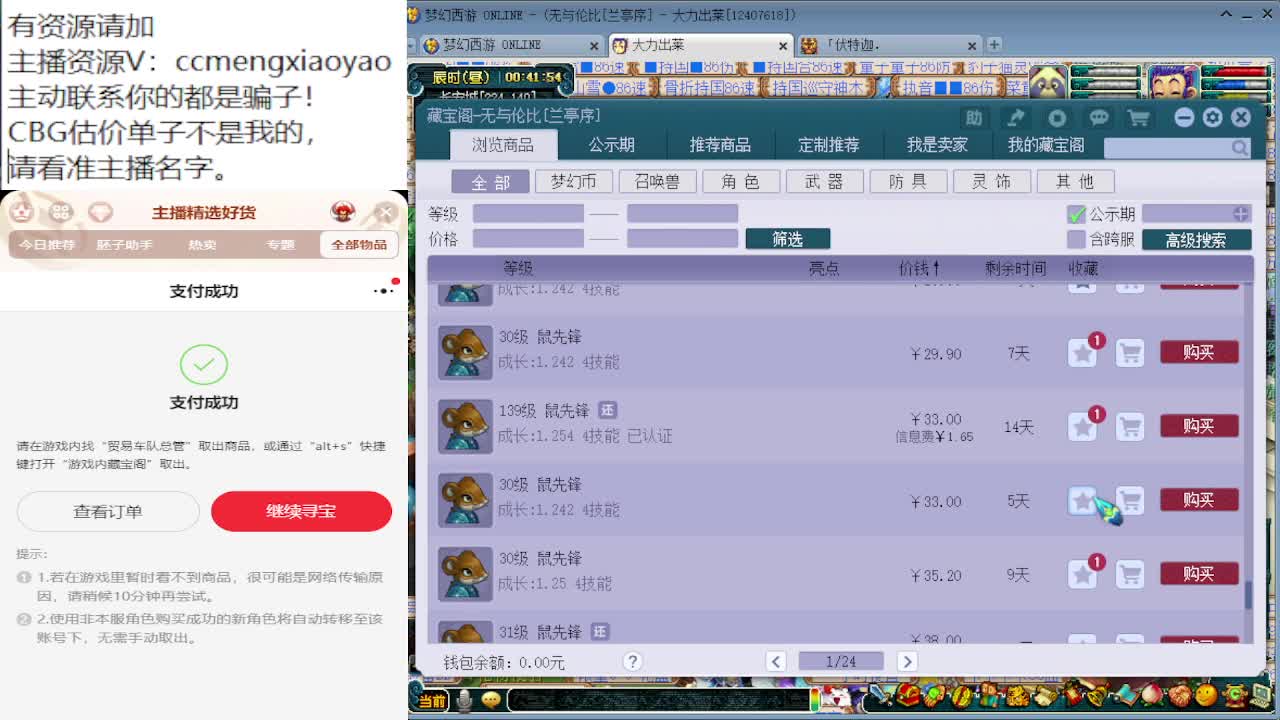The image size is (1280, 720).
Task: Favorite the 139级 鼠先锋 listing
Action: pos(1082,427)
